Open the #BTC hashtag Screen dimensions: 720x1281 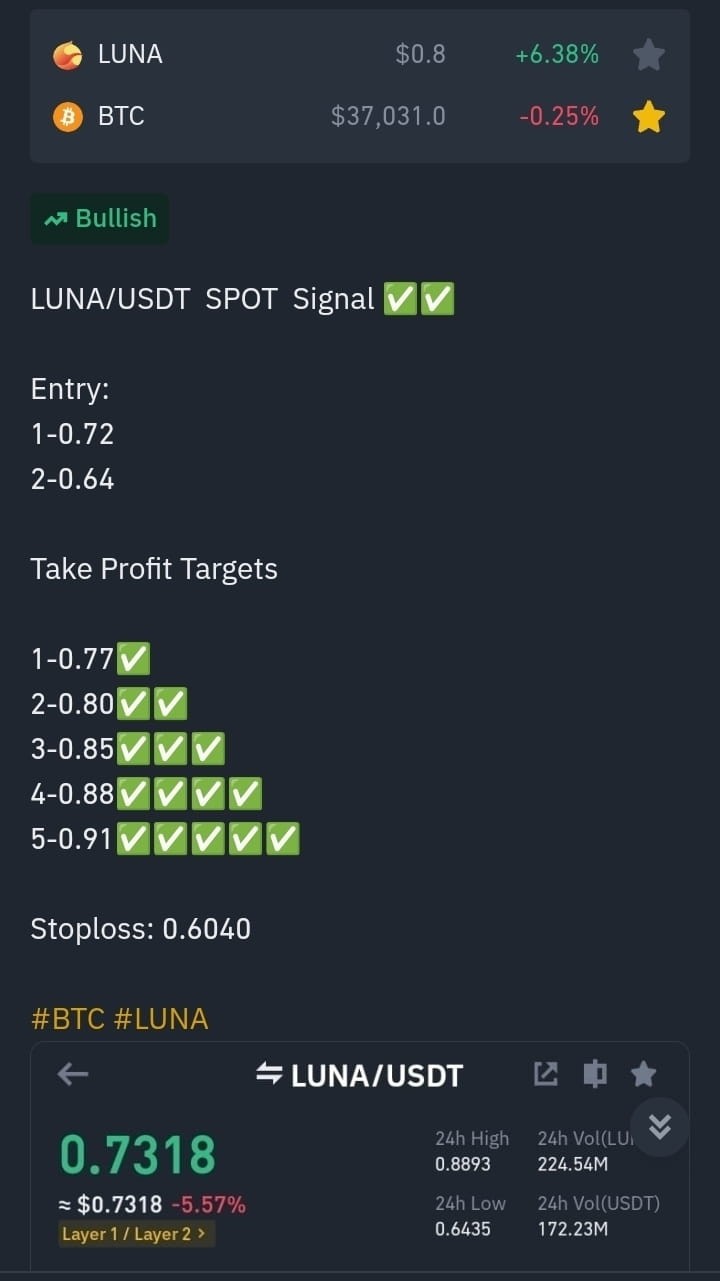point(68,1019)
